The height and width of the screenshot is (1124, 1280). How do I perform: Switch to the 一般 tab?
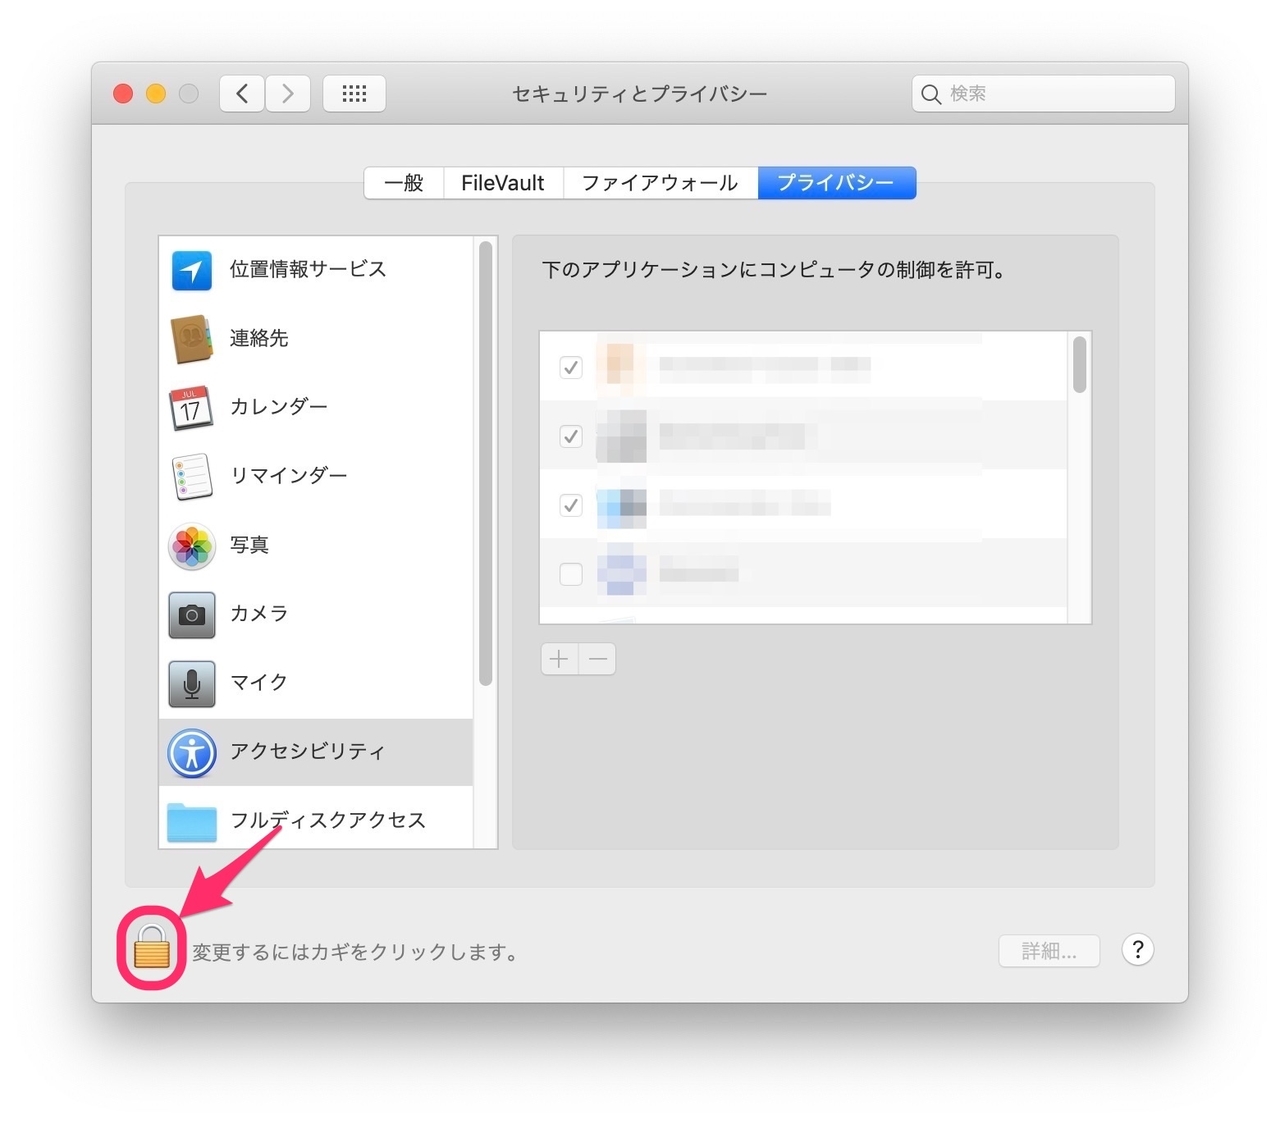click(x=404, y=183)
